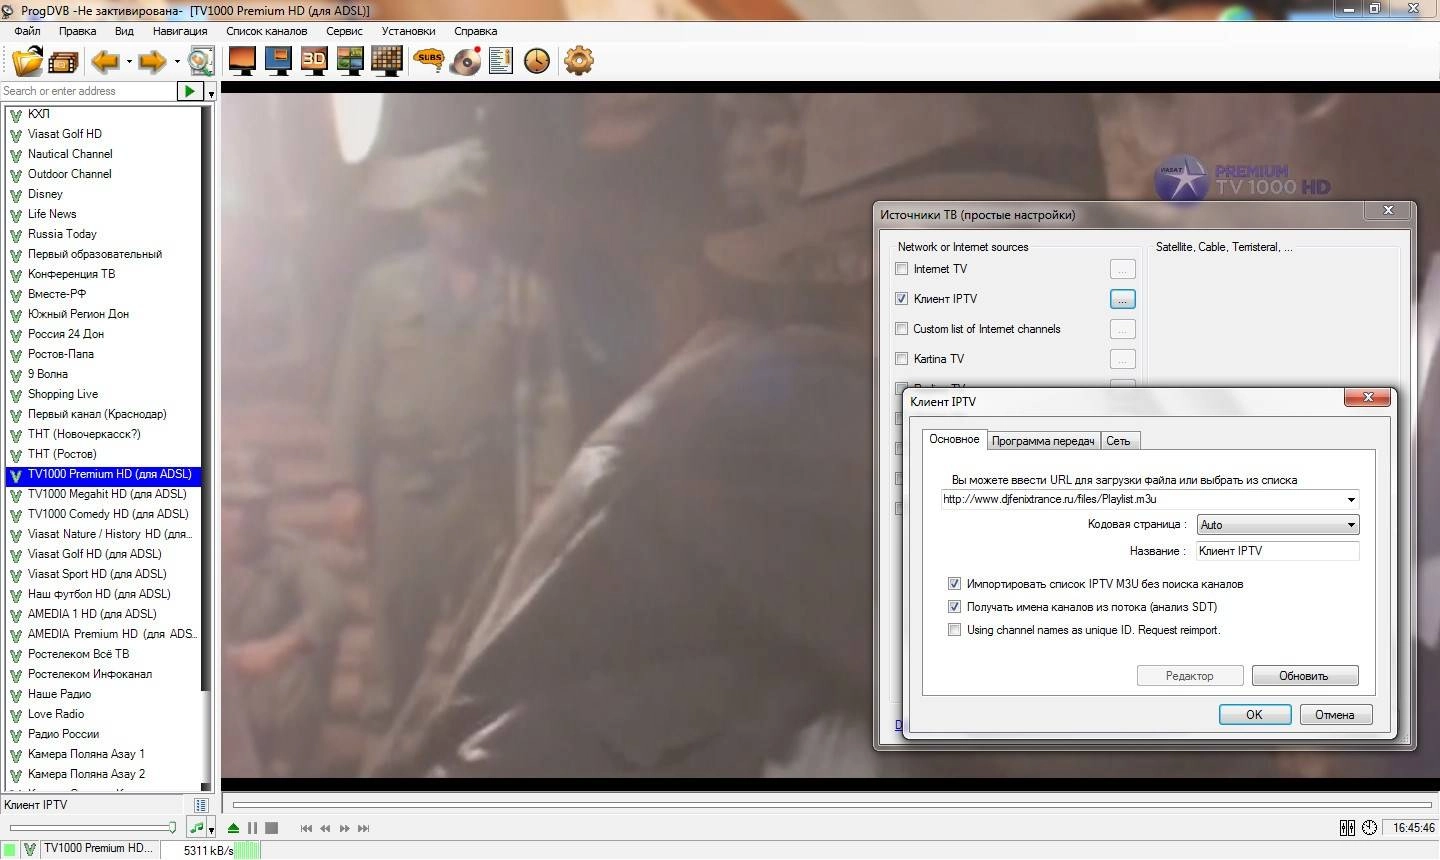This screenshot has width=1440, height=860.
Task: Expand the playlist URL dropdown
Action: point(1351,500)
